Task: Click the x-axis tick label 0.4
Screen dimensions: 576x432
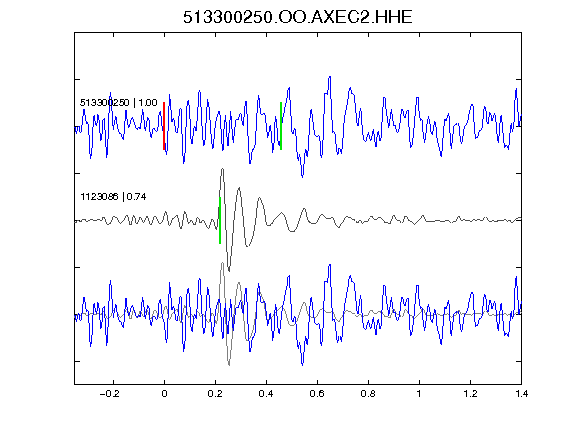Action: click(266, 394)
